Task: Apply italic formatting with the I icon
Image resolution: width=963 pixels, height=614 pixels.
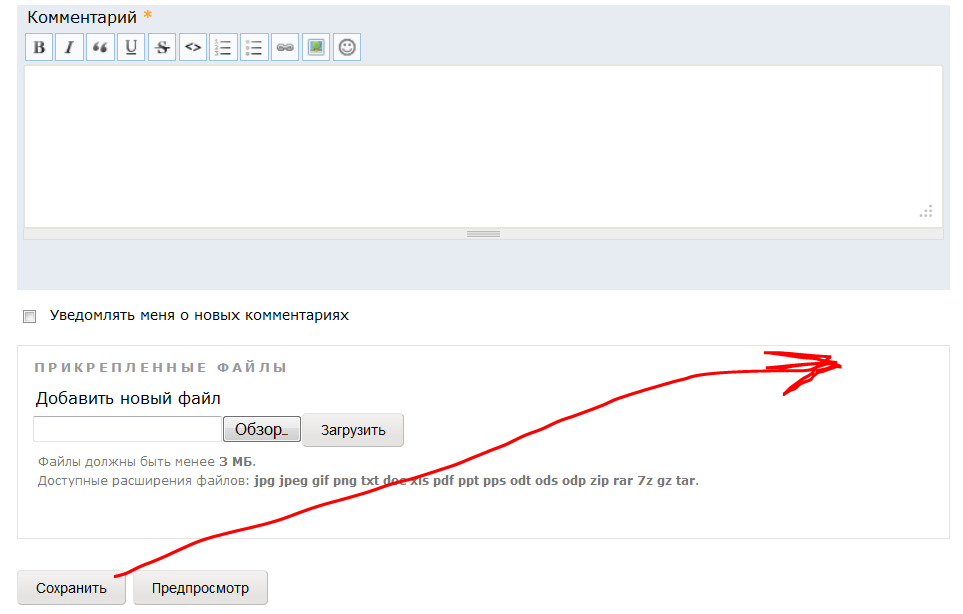Action: tap(69, 47)
